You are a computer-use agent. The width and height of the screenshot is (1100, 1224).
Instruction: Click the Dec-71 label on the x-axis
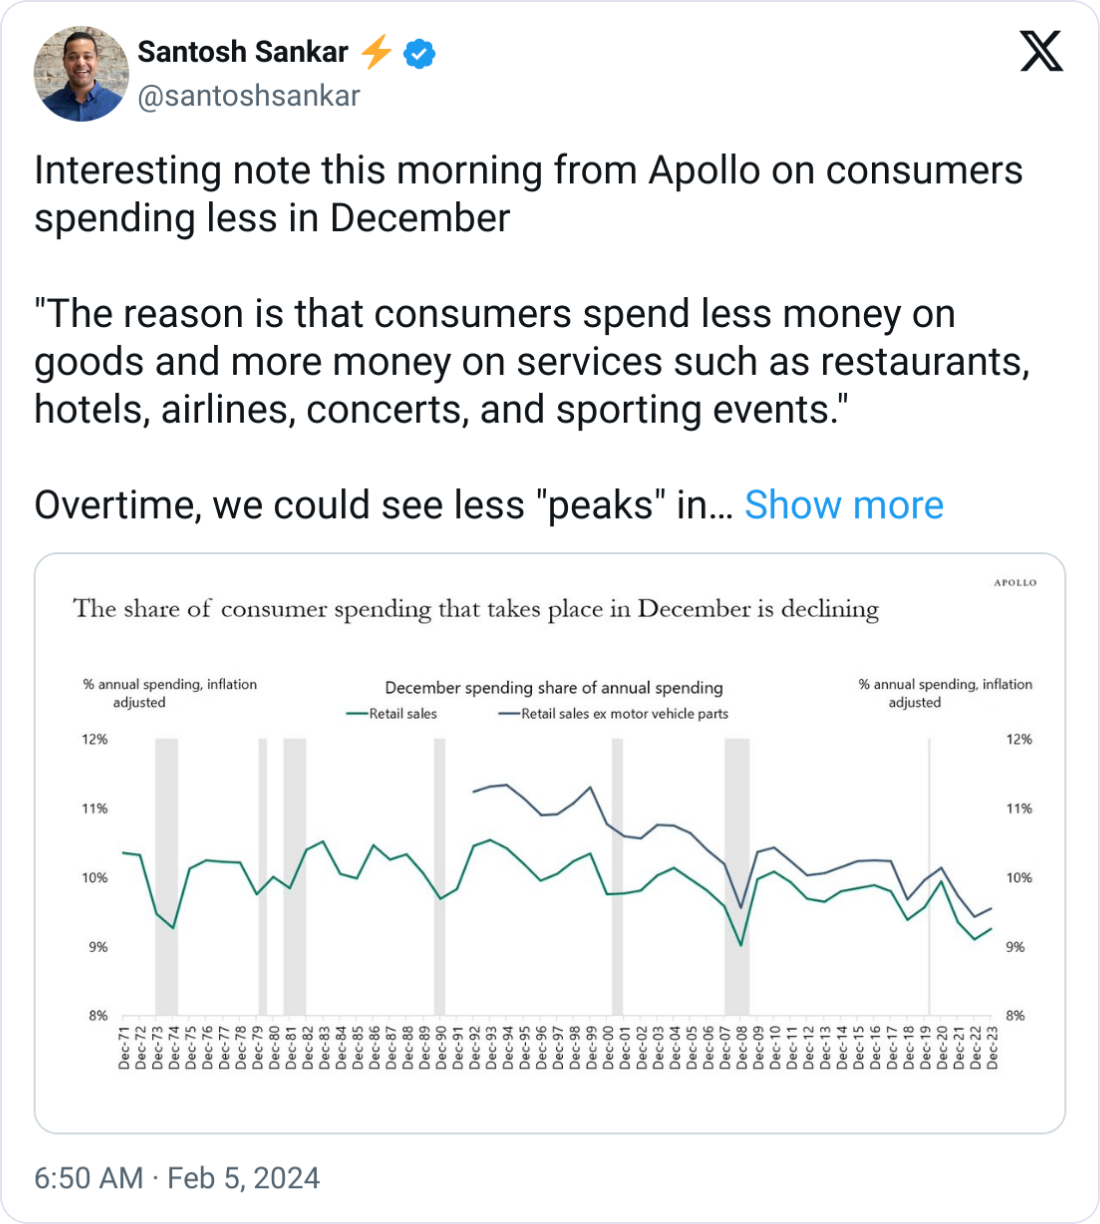coord(124,1047)
